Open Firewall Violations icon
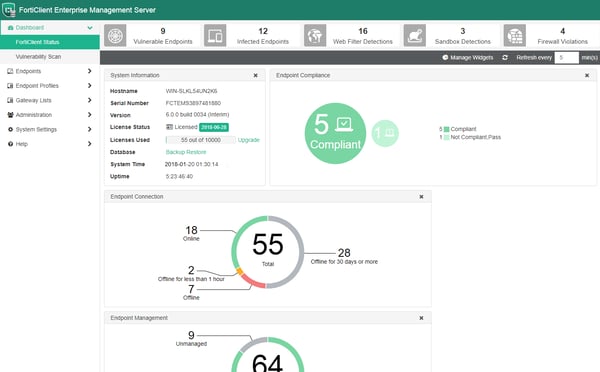600x372 pixels. [515, 36]
